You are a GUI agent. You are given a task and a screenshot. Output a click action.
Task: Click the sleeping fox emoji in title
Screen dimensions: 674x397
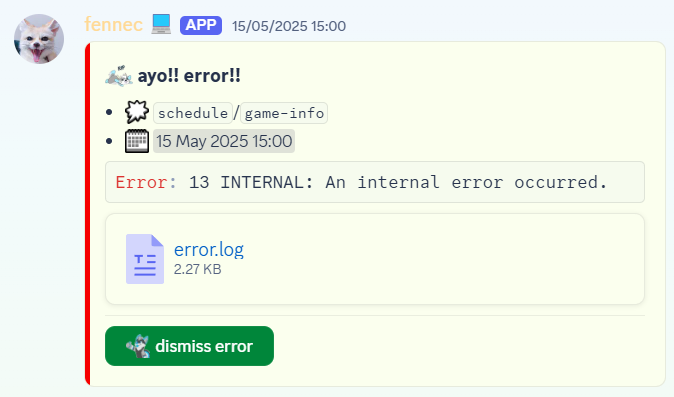119,76
